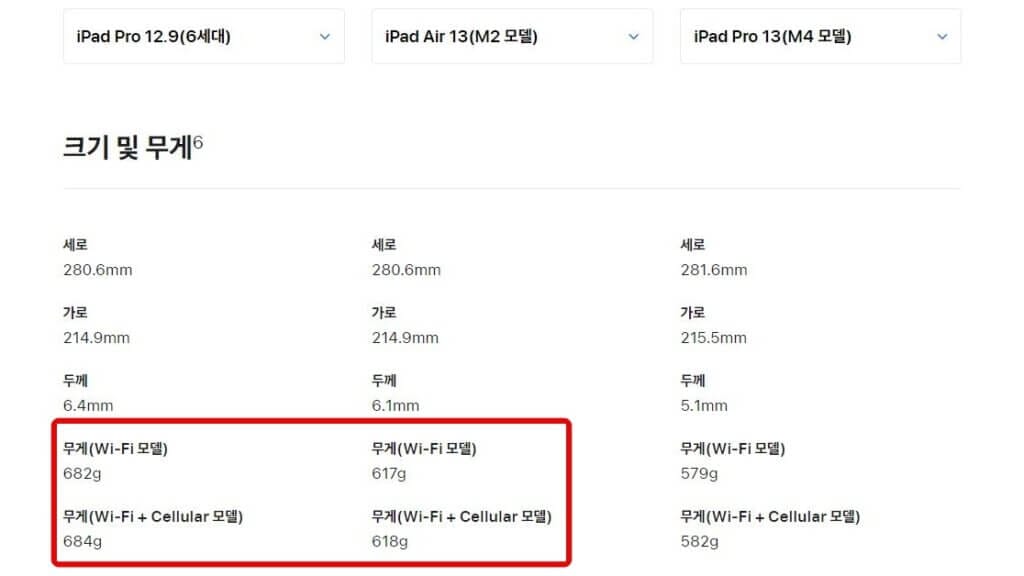This screenshot has height=576, width=1024.
Task: Click the 579g weight of iPad Pro 13
Action: [x=700, y=474]
